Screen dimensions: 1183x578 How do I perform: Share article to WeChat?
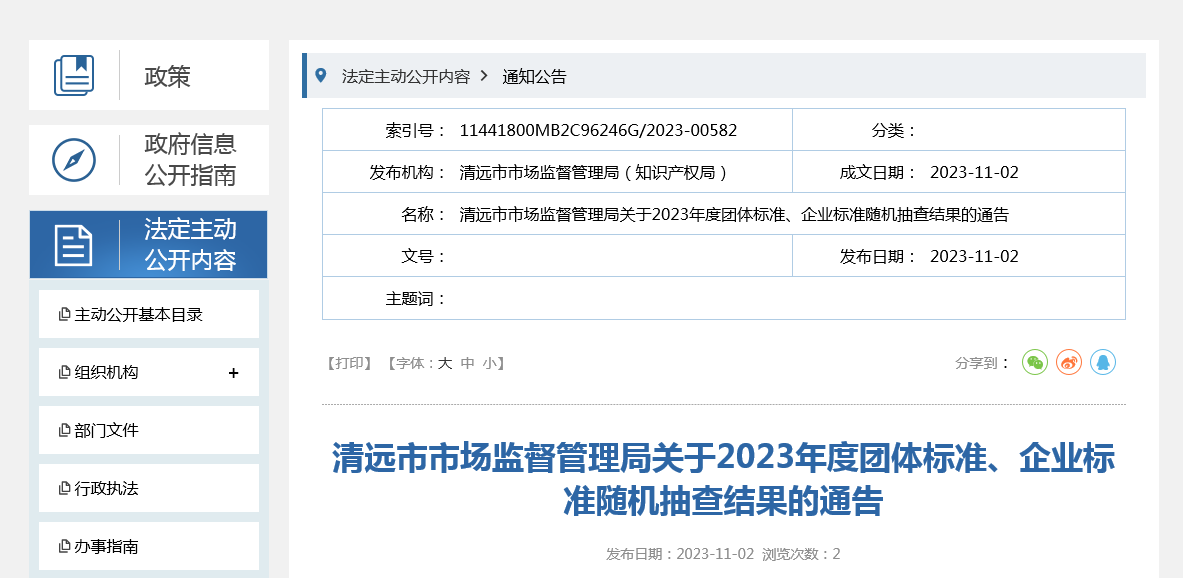tap(1034, 363)
